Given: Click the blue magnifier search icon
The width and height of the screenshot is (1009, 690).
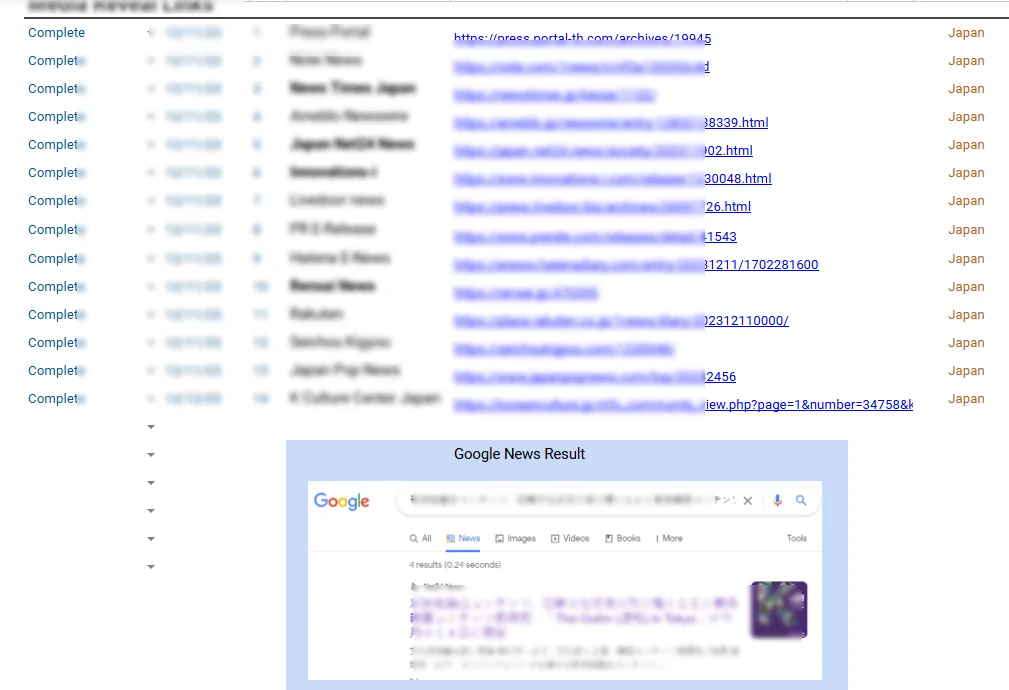Looking at the screenshot, I should coord(801,500).
